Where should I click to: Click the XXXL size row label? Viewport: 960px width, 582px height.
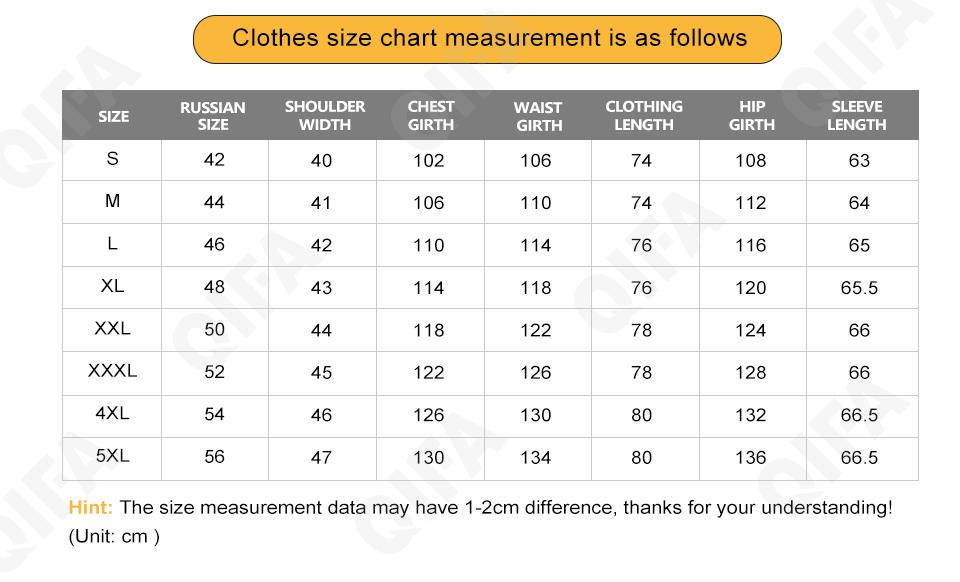pos(112,371)
